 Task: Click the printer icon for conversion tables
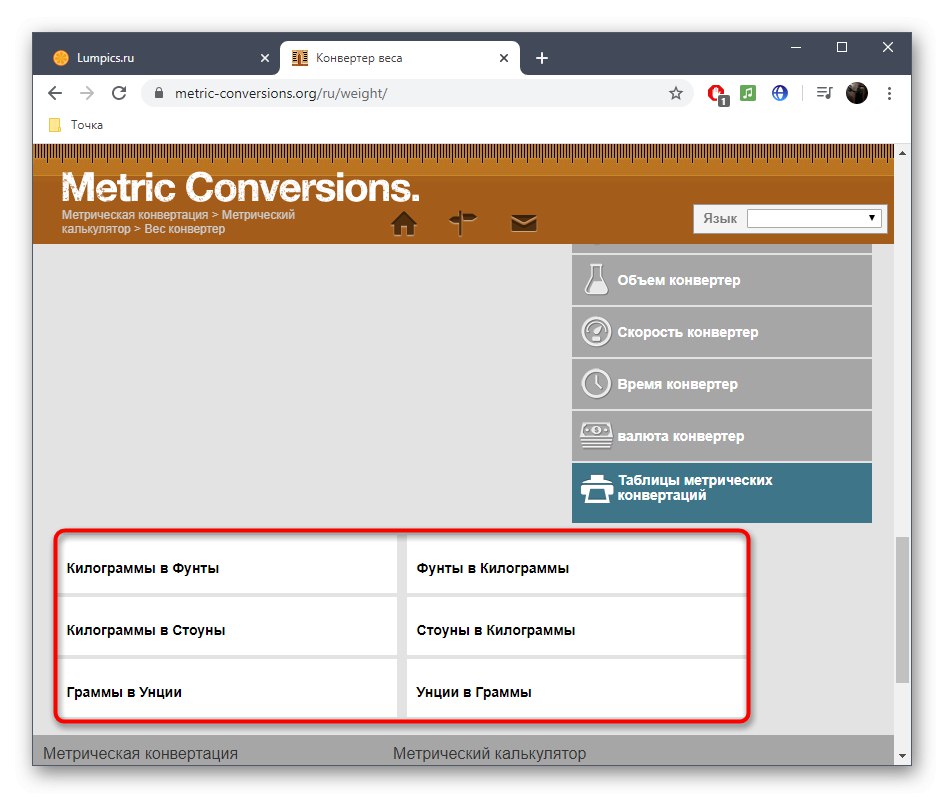click(x=596, y=488)
